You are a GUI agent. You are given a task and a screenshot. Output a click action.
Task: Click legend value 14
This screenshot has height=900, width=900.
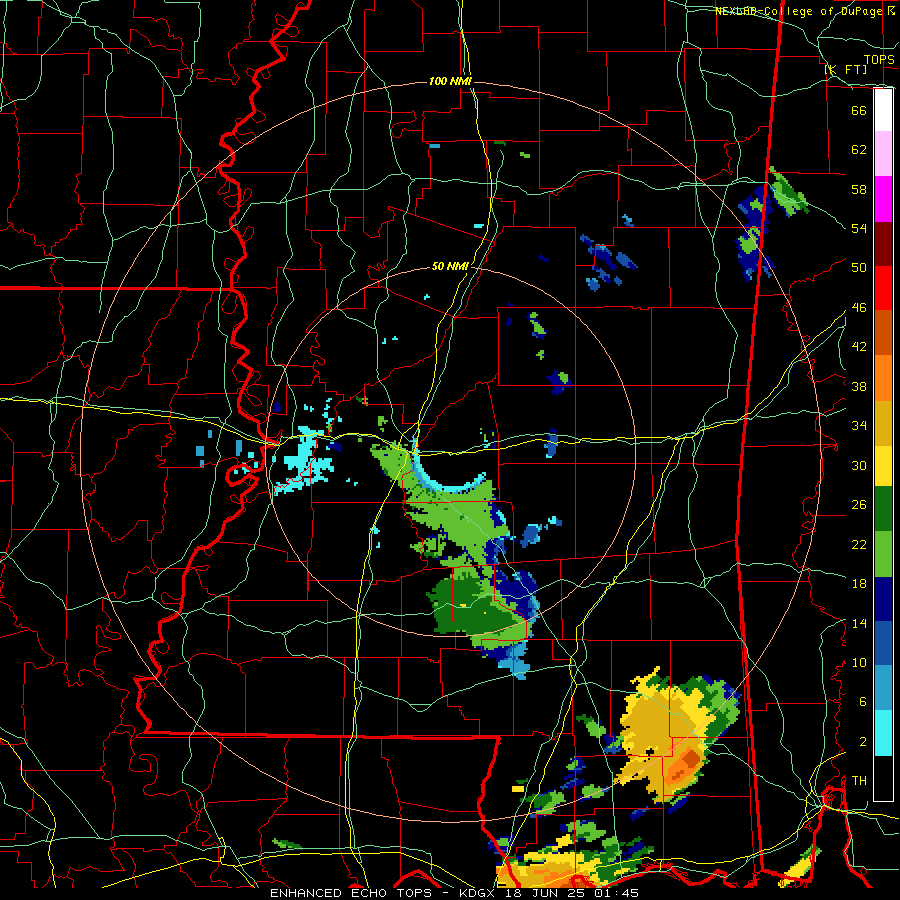859,623
